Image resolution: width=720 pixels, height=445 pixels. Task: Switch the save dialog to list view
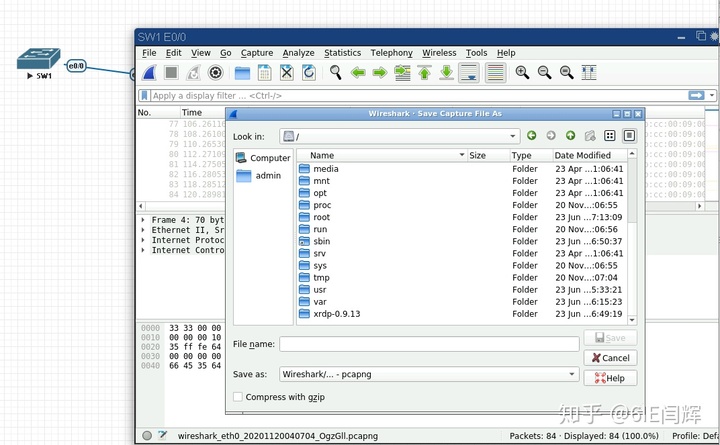(610, 135)
